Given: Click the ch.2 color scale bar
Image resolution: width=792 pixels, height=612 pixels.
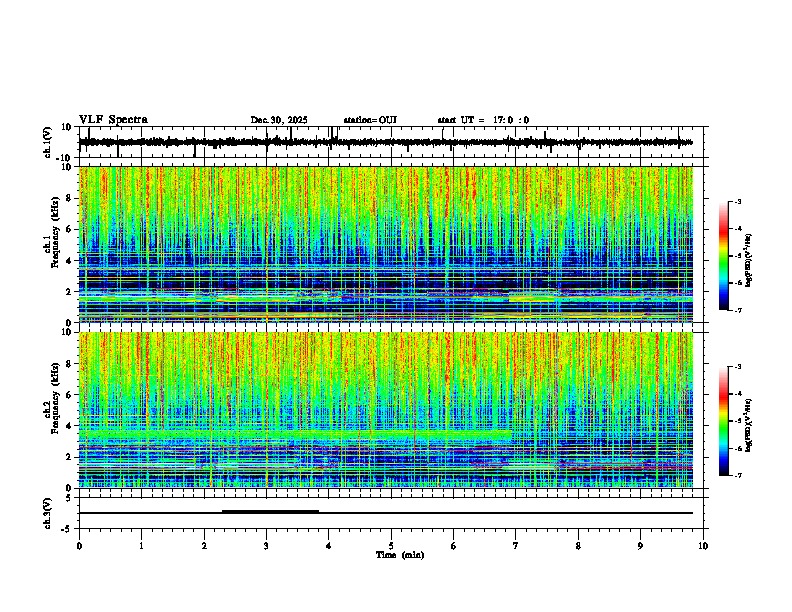Looking at the screenshot, I should [x=724, y=421].
